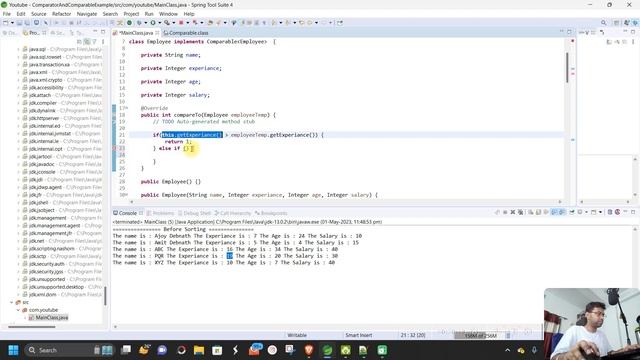640x360 pixels.
Task: Click the editor vertical scrollbar
Action: tap(567, 67)
